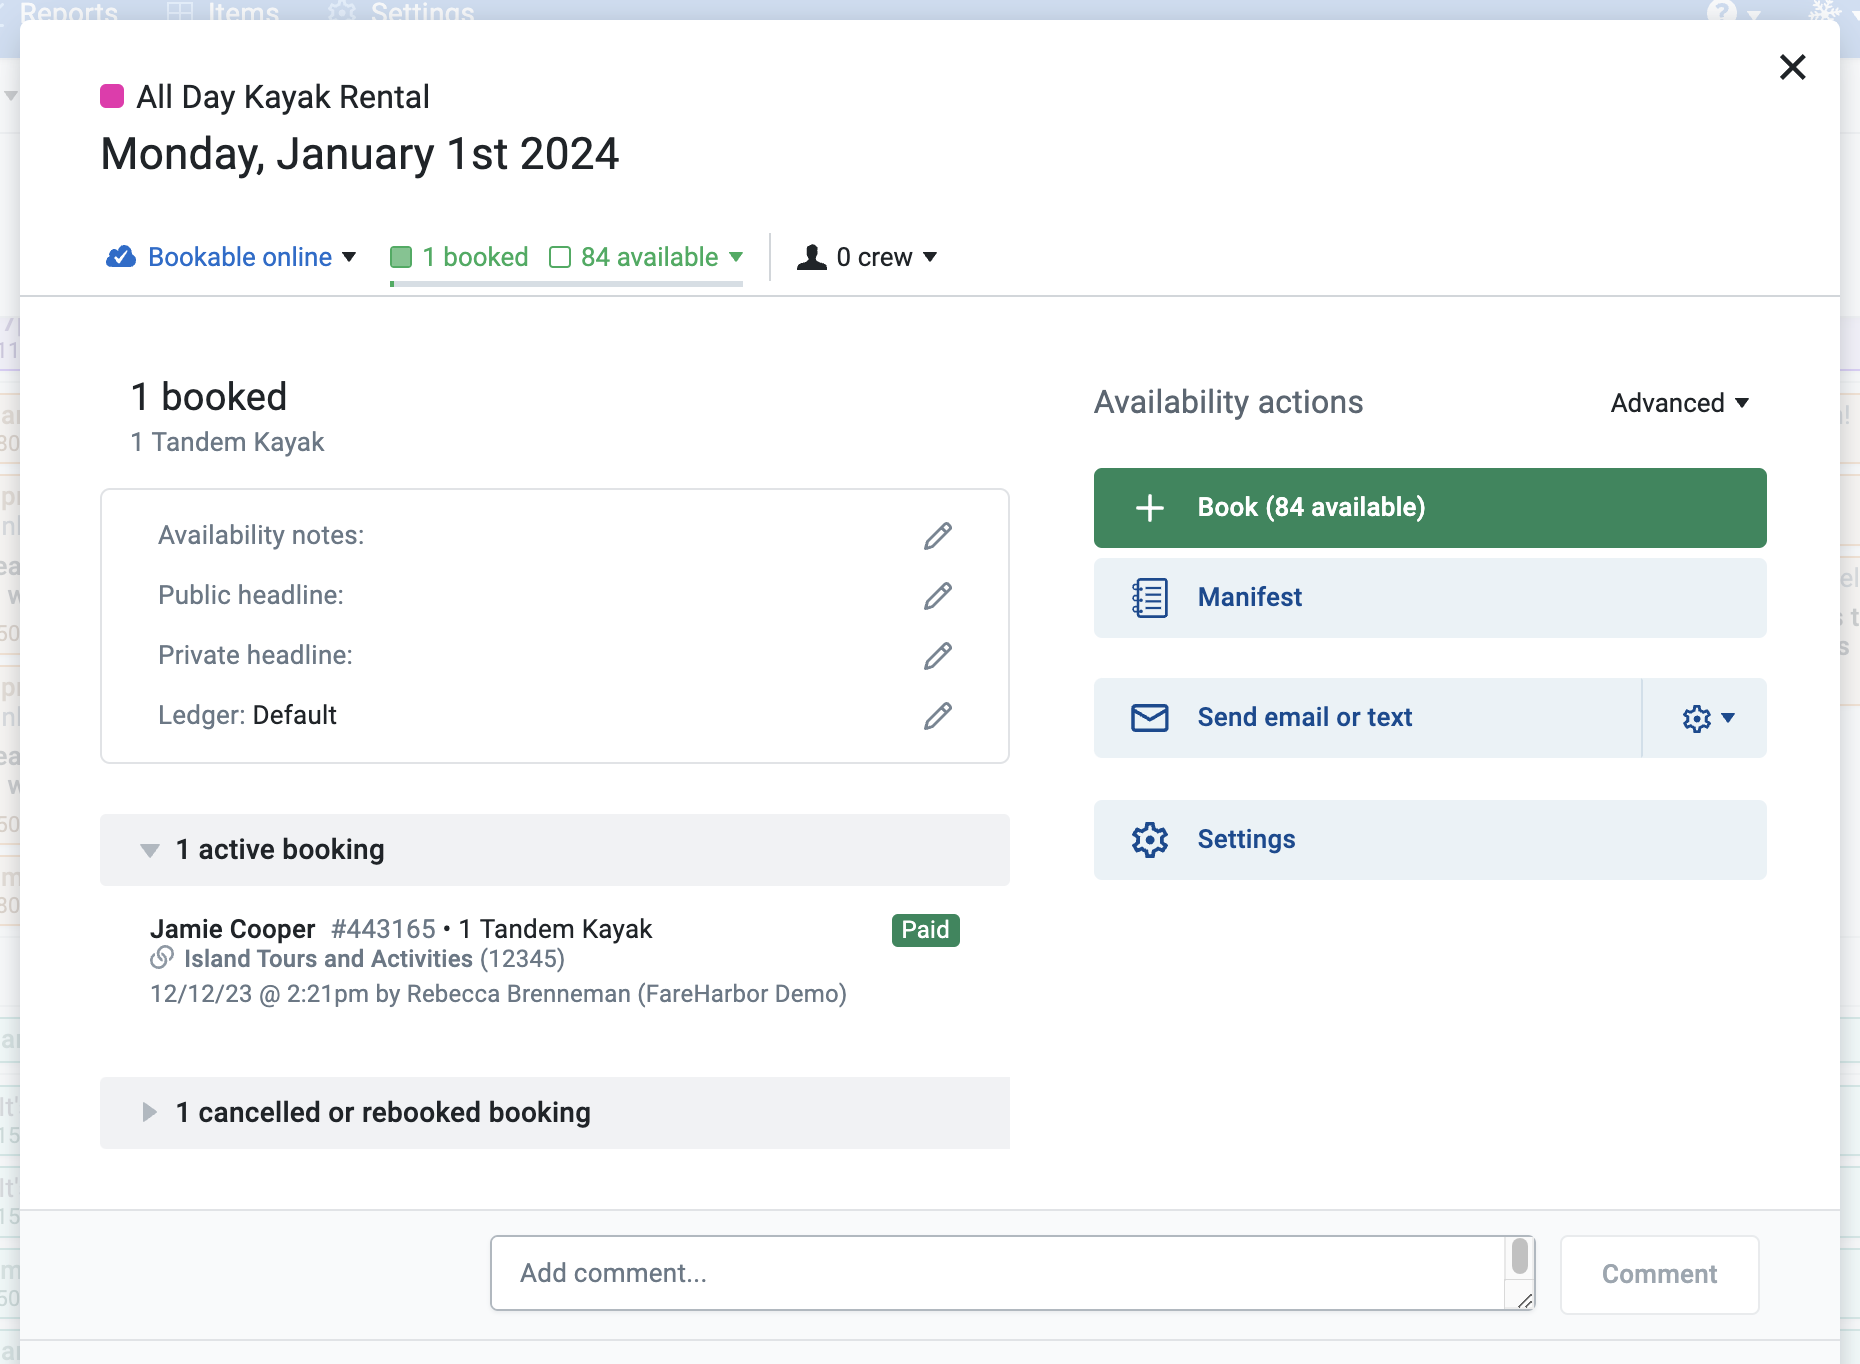Open the Advanced dropdown

1679,403
